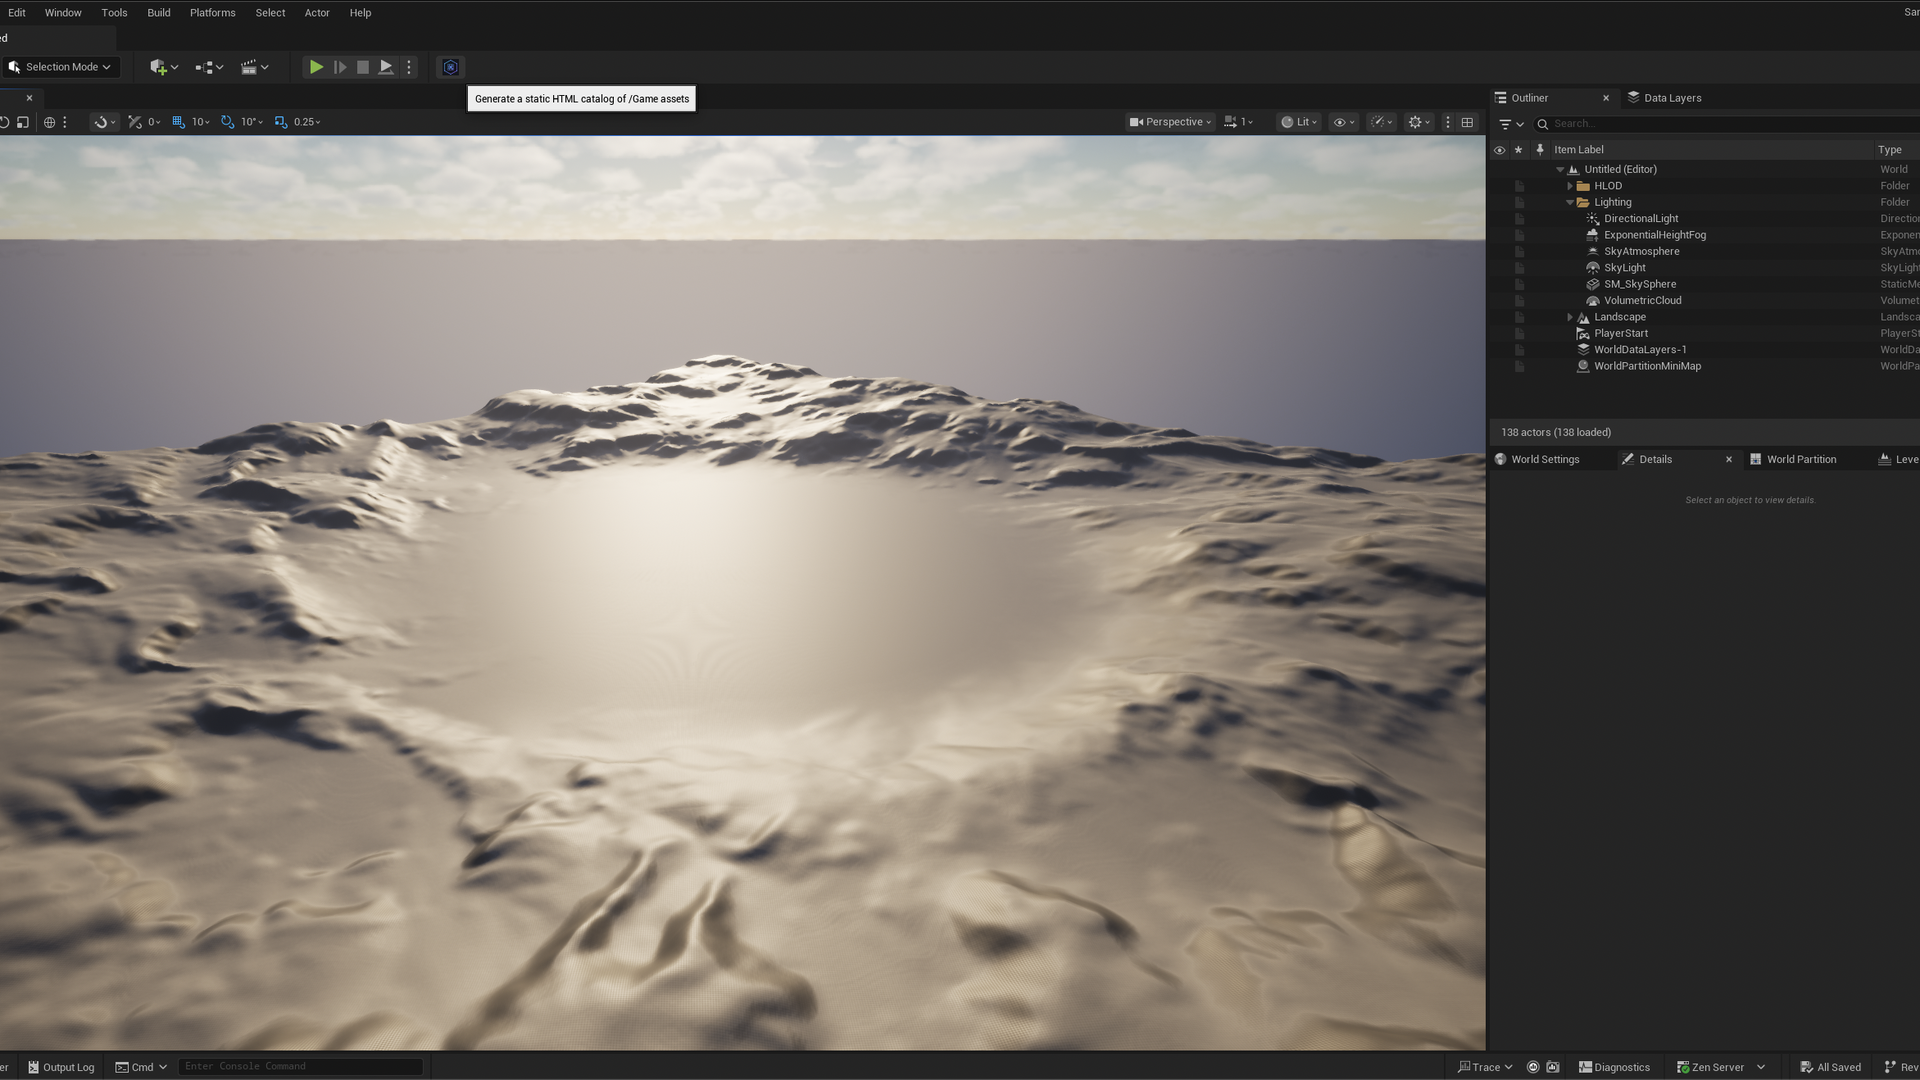
Task: Click the eject play button
Action: pos(386,67)
